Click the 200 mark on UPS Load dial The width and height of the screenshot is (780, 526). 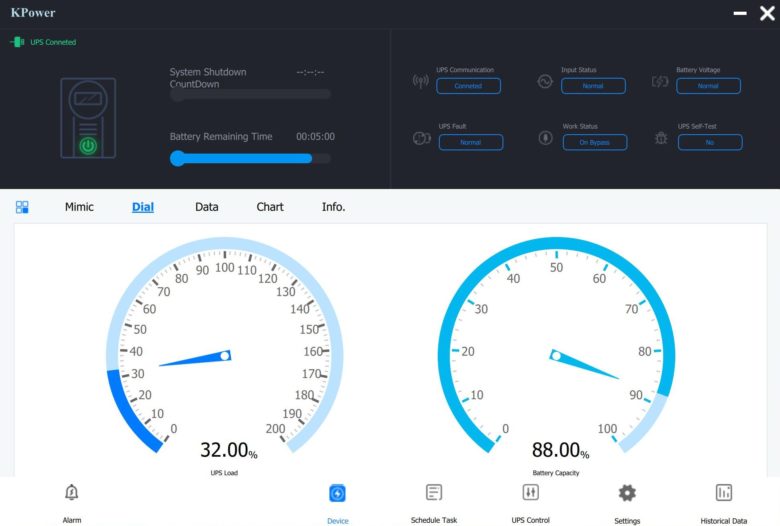coord(275,428)
